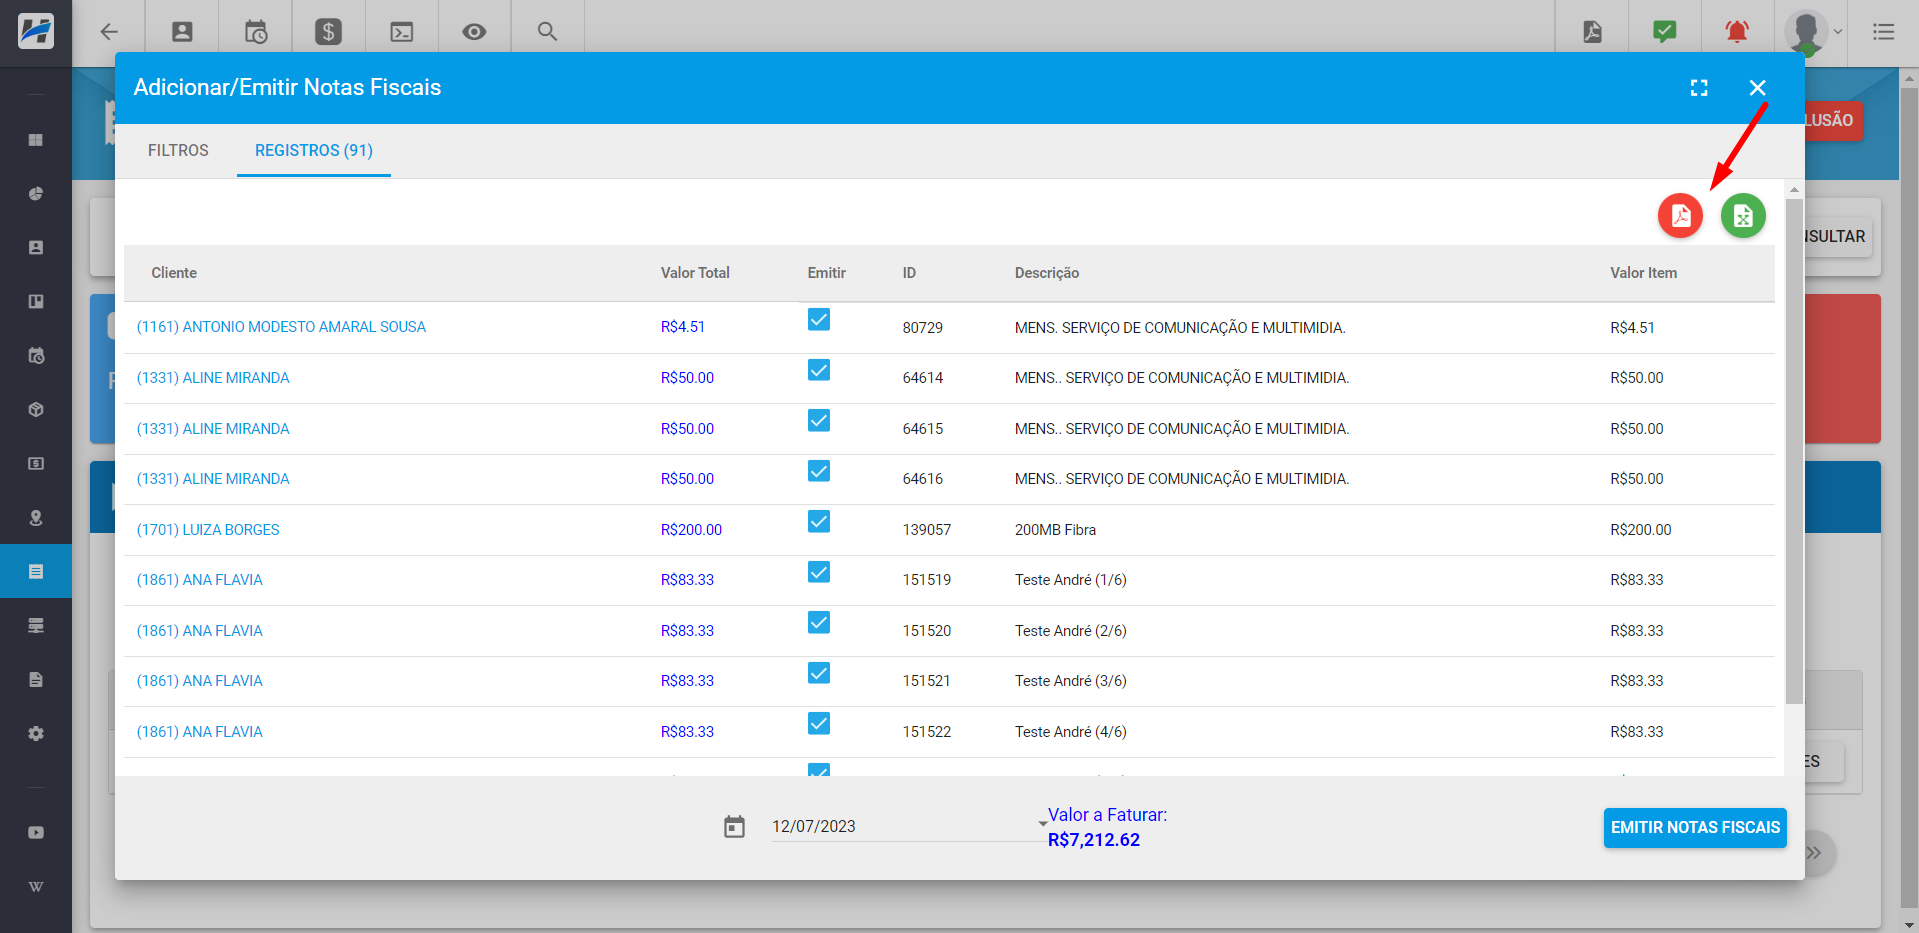
Task: Uncheck Emitir for ID 139057
Action: coord(819,521)
